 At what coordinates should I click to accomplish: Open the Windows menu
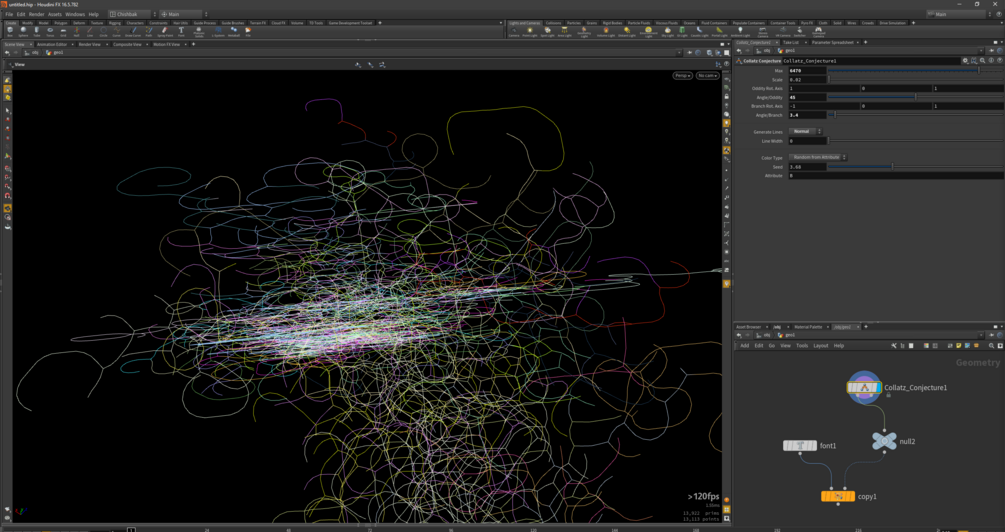[75, 14]
